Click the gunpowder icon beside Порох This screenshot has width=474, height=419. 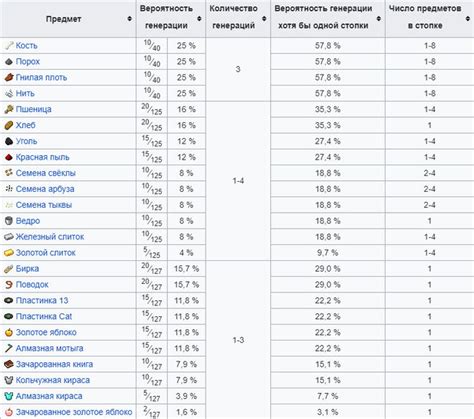click(x=9, y=61)
